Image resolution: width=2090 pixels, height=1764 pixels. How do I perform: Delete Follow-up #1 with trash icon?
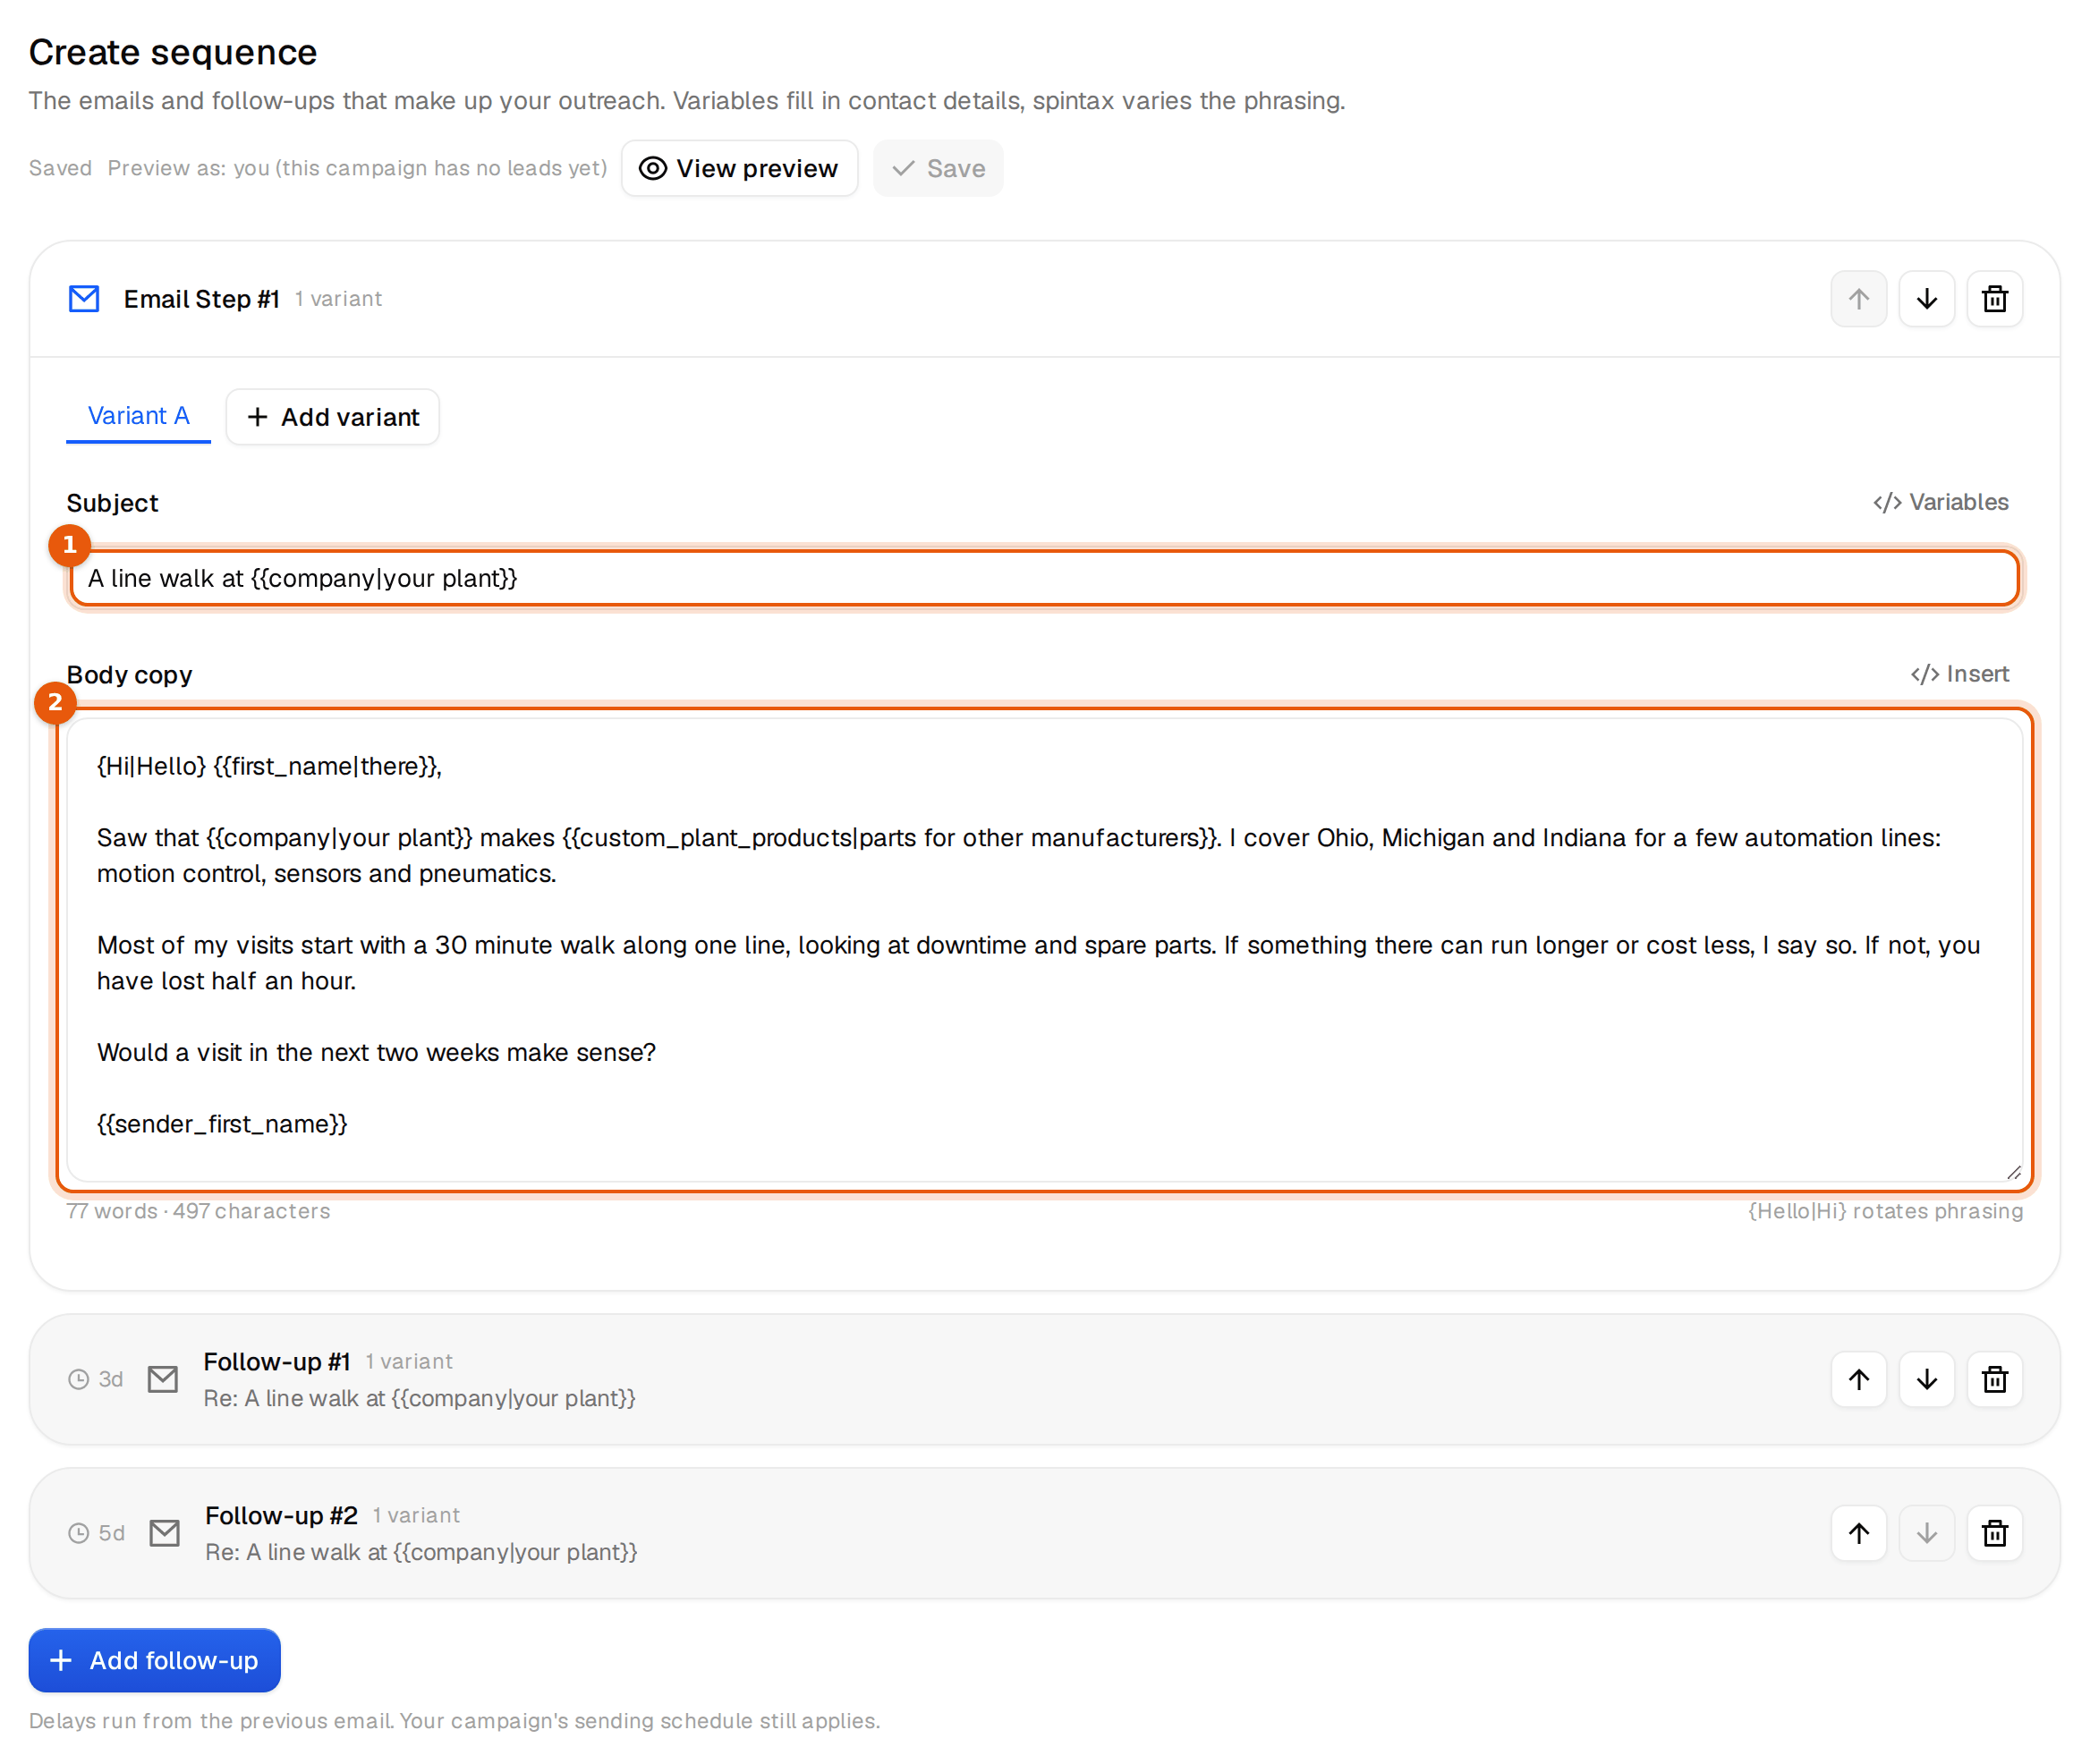pos(1994,1379)
